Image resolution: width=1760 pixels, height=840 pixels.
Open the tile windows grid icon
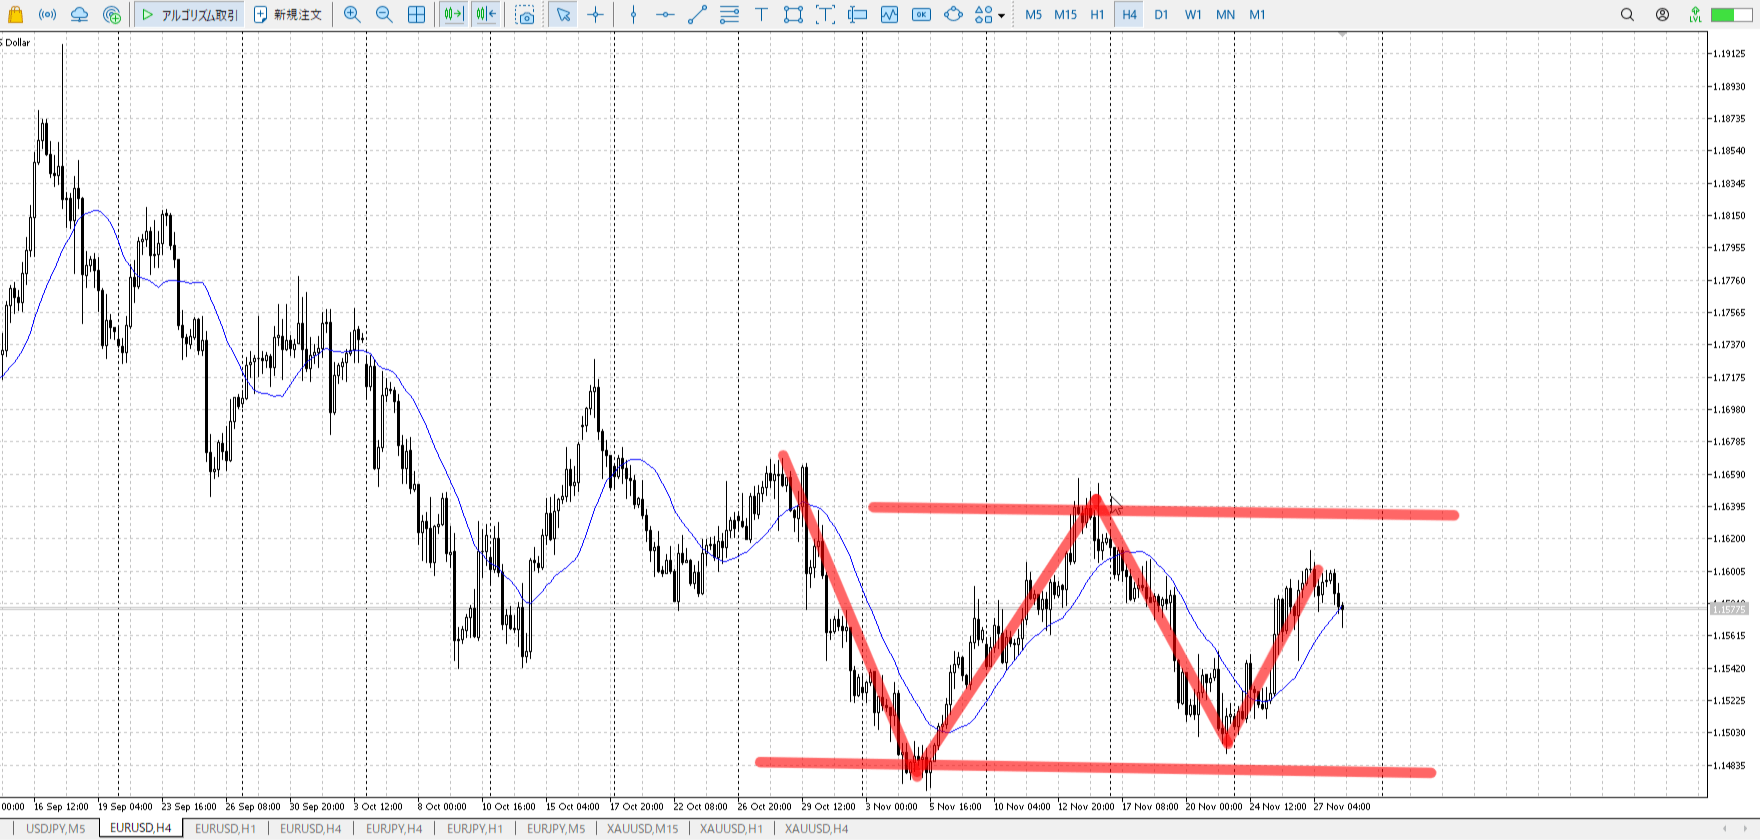tap(416, 14)
